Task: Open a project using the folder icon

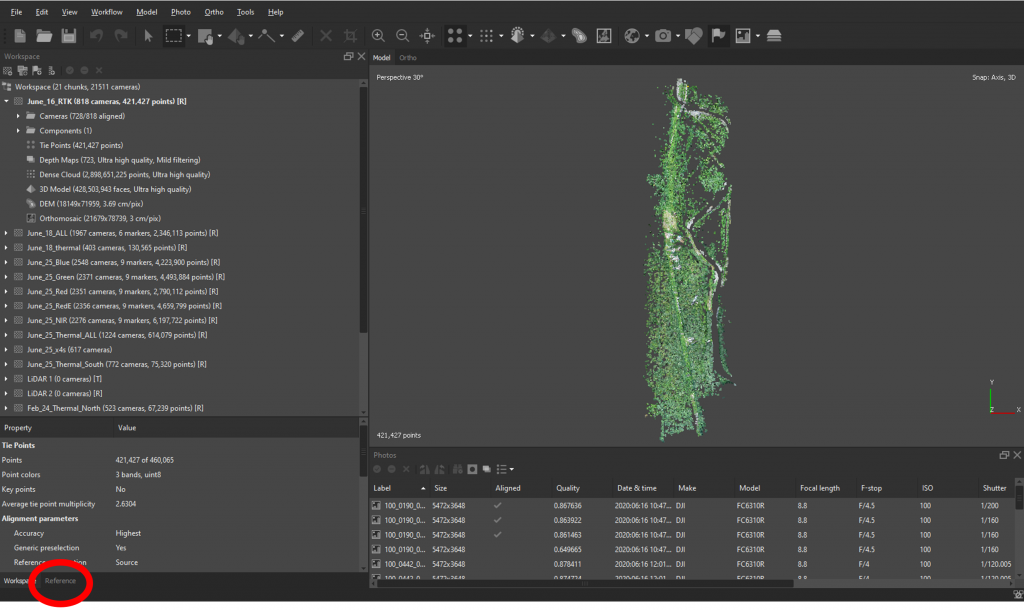Action: click(x=43, y=35)
